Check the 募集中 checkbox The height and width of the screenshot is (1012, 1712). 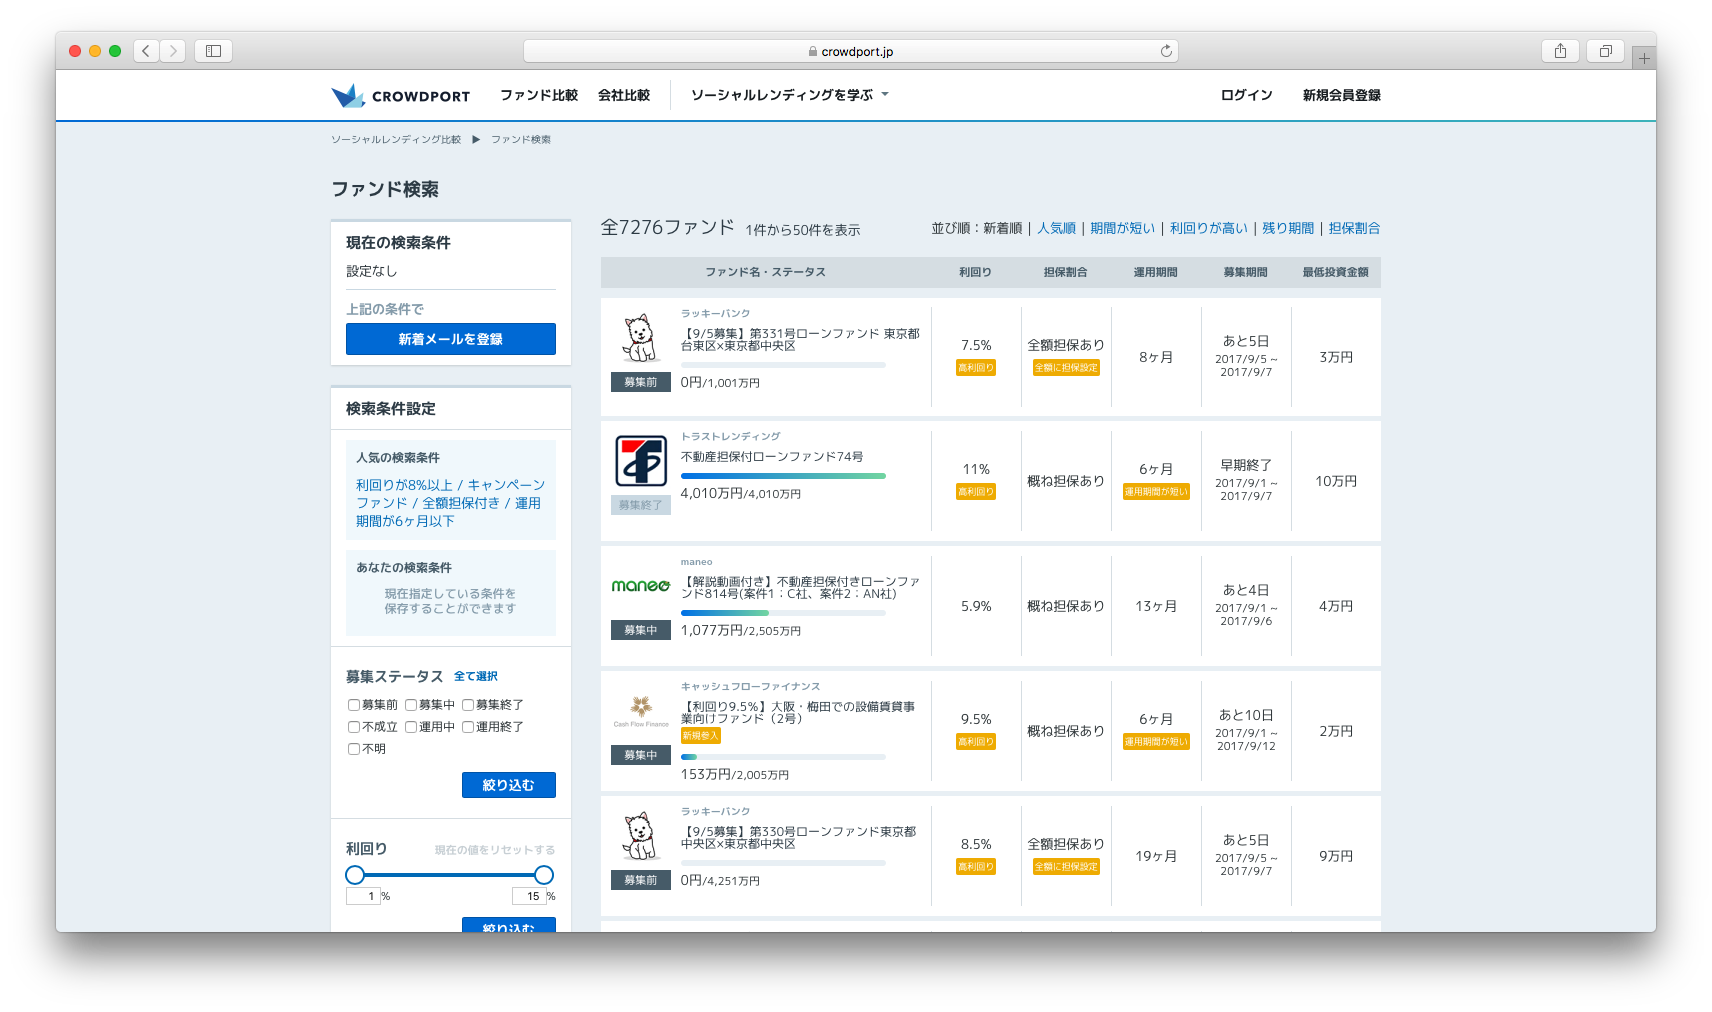click(411, 705)
